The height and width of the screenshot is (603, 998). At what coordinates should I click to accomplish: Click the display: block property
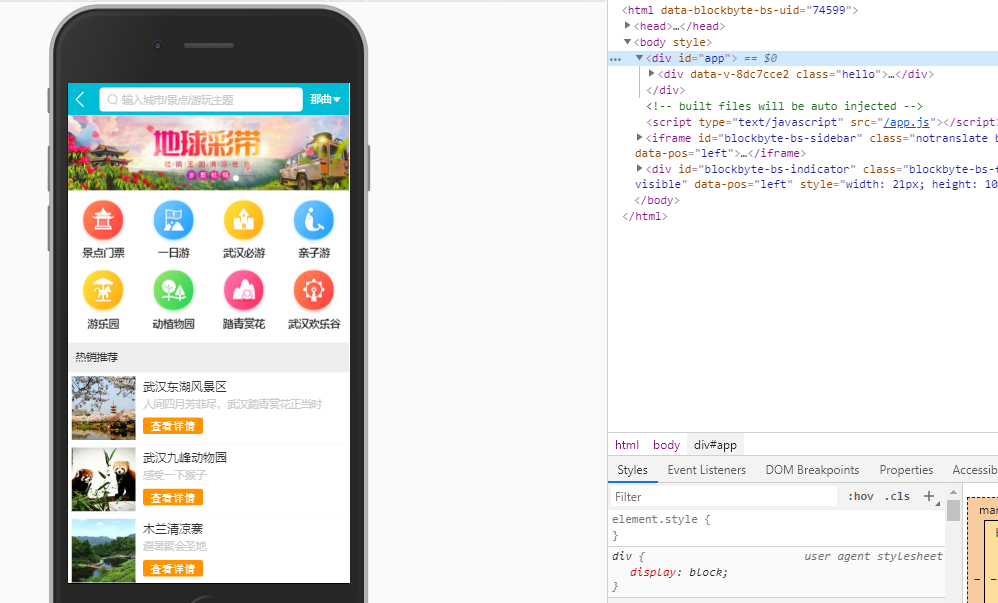678,572
